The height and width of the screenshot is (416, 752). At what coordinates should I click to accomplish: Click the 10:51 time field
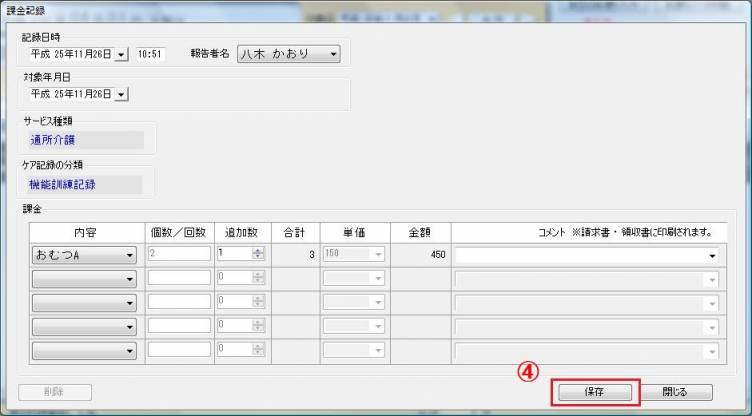tap(151, 54)
